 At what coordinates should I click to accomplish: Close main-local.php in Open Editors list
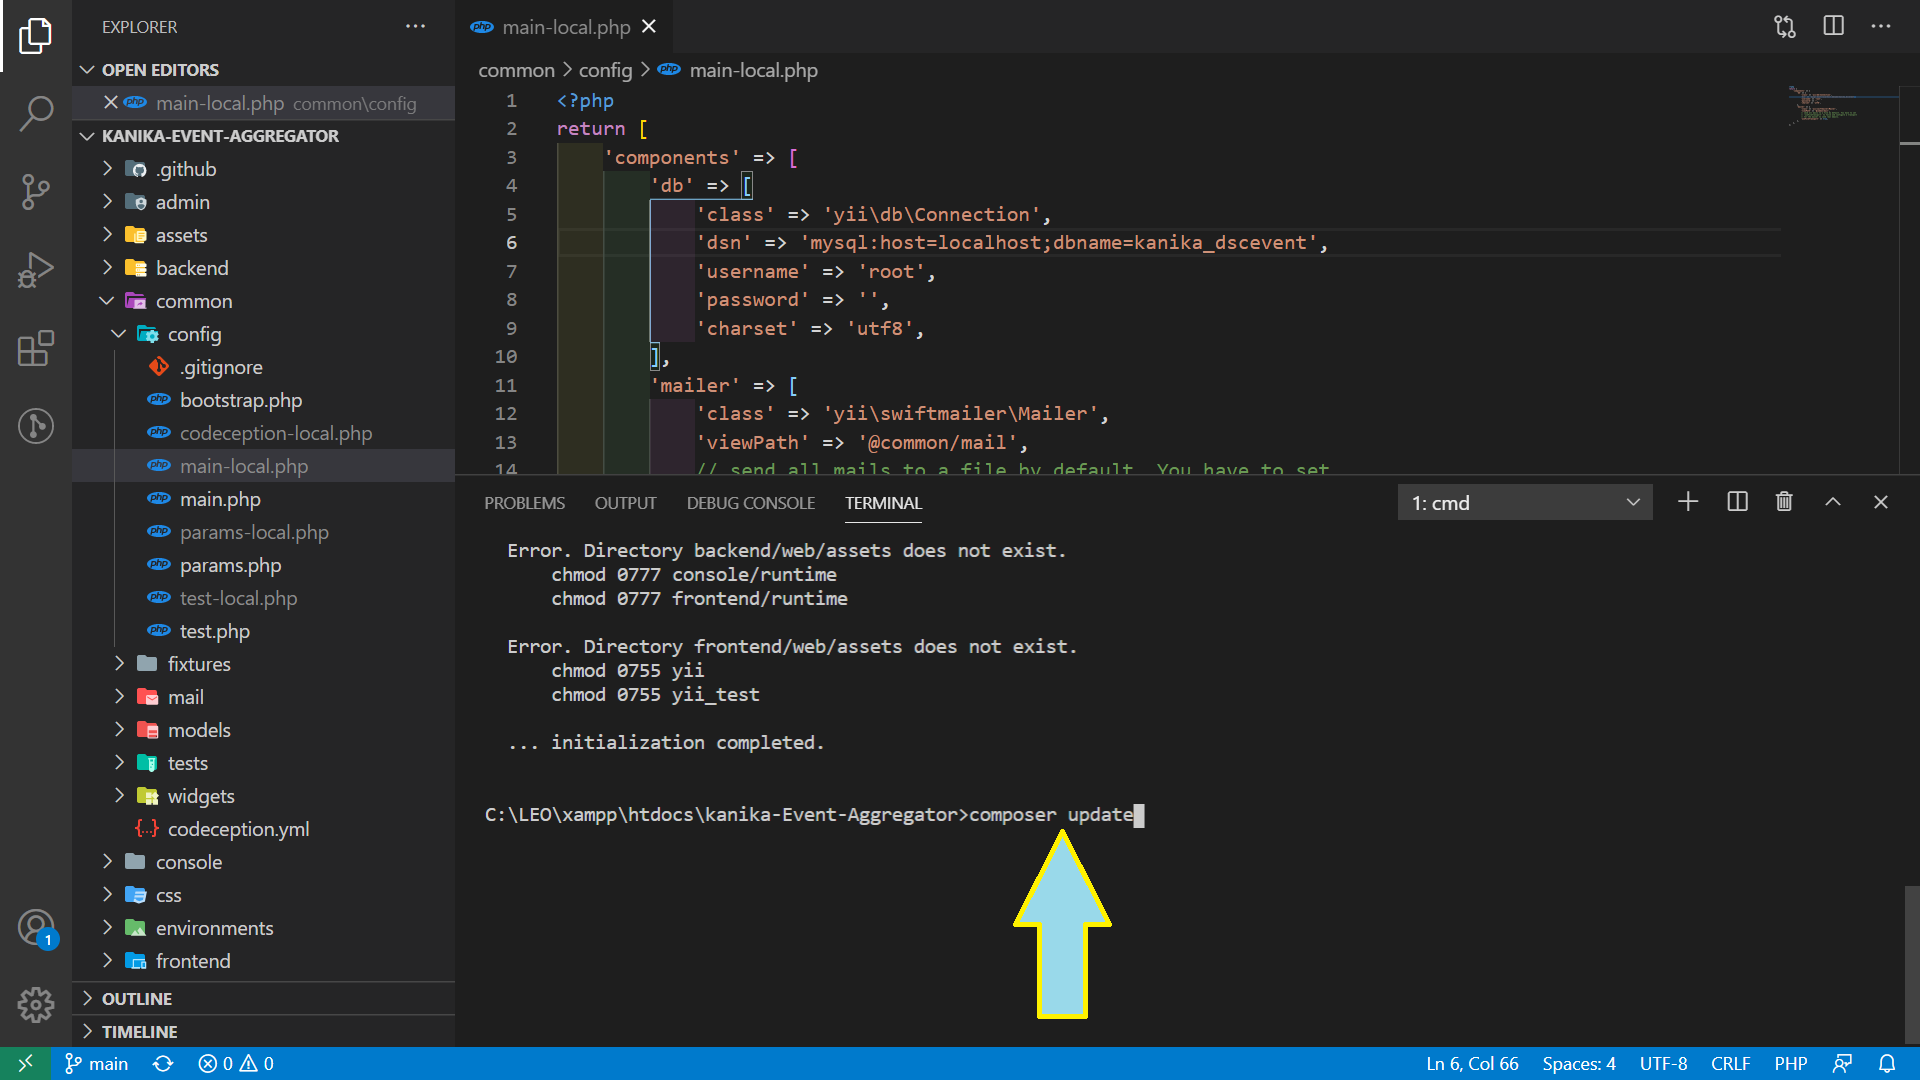click(111, 102)
